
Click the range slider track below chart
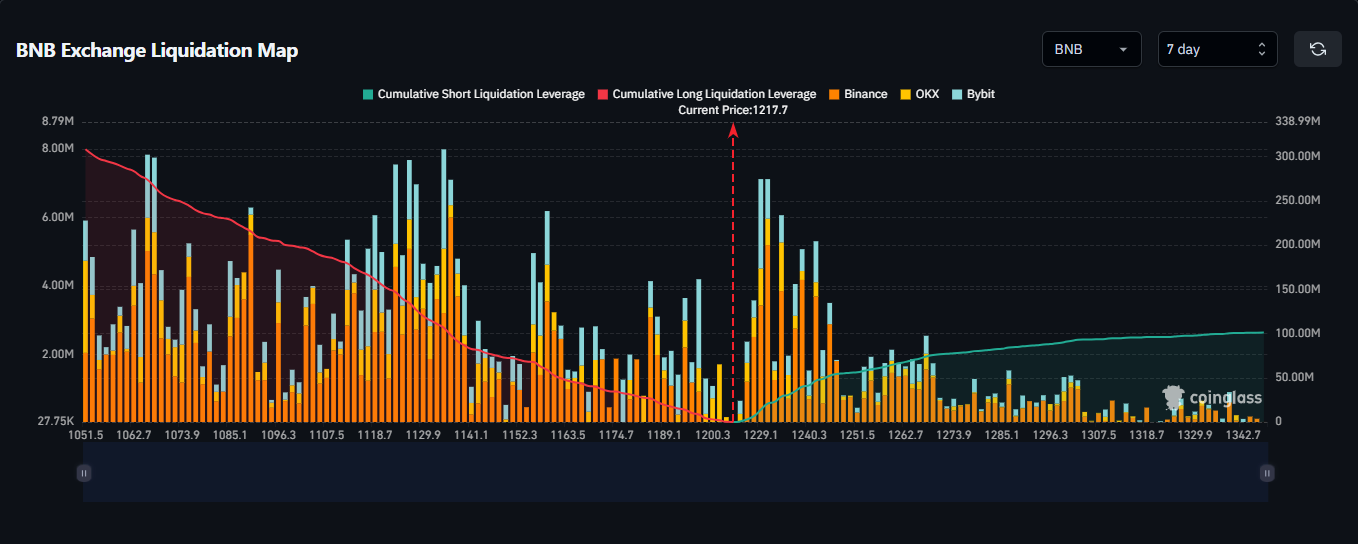(676, 473)
